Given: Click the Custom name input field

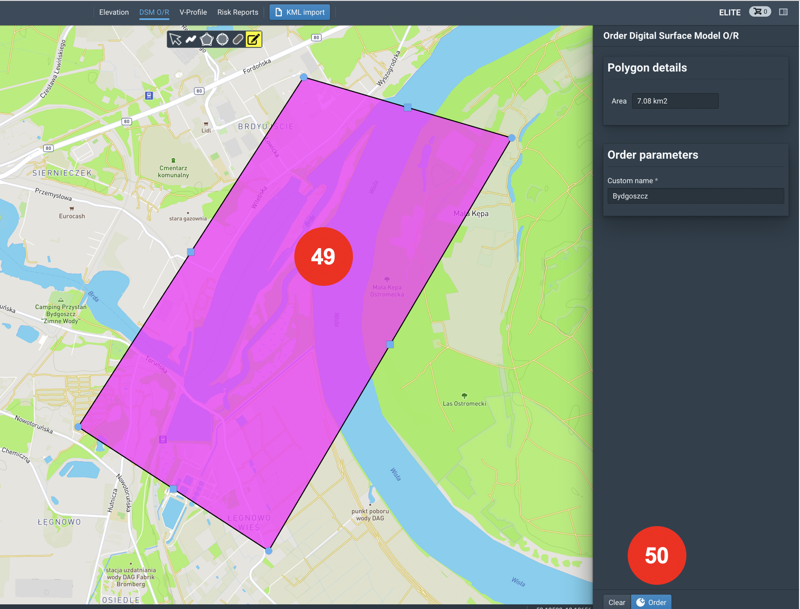Looking at the screenshot, I should (x=695, y=197).
